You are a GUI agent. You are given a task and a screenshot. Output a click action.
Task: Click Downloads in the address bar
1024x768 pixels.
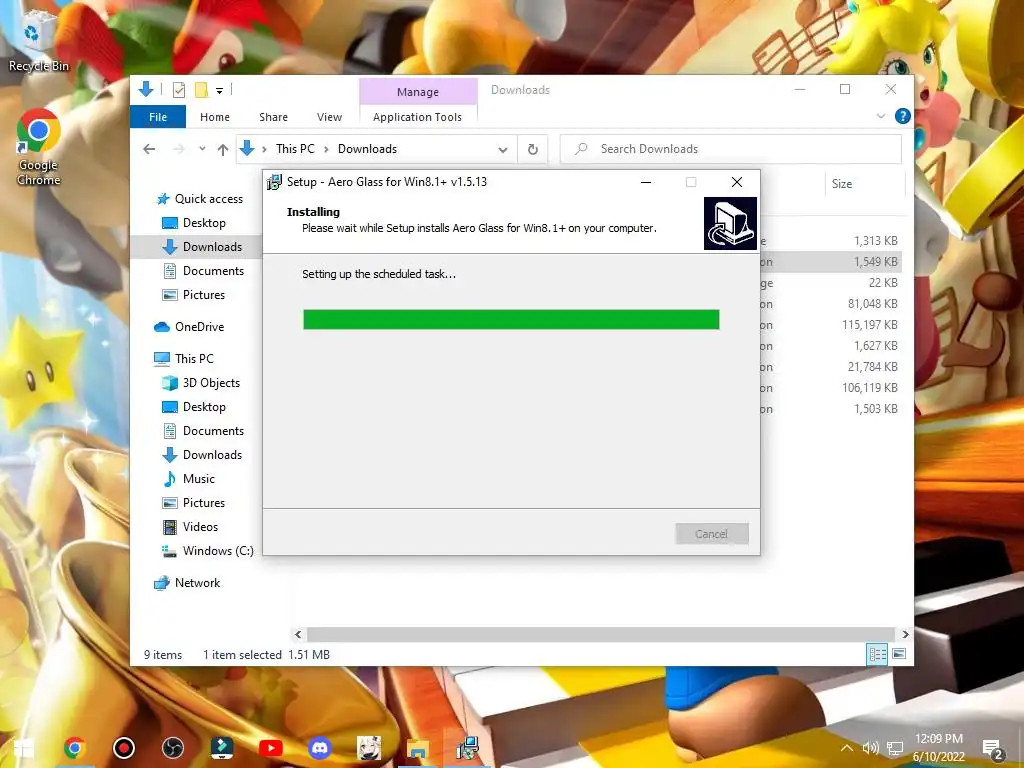click(x=367, y=149)
